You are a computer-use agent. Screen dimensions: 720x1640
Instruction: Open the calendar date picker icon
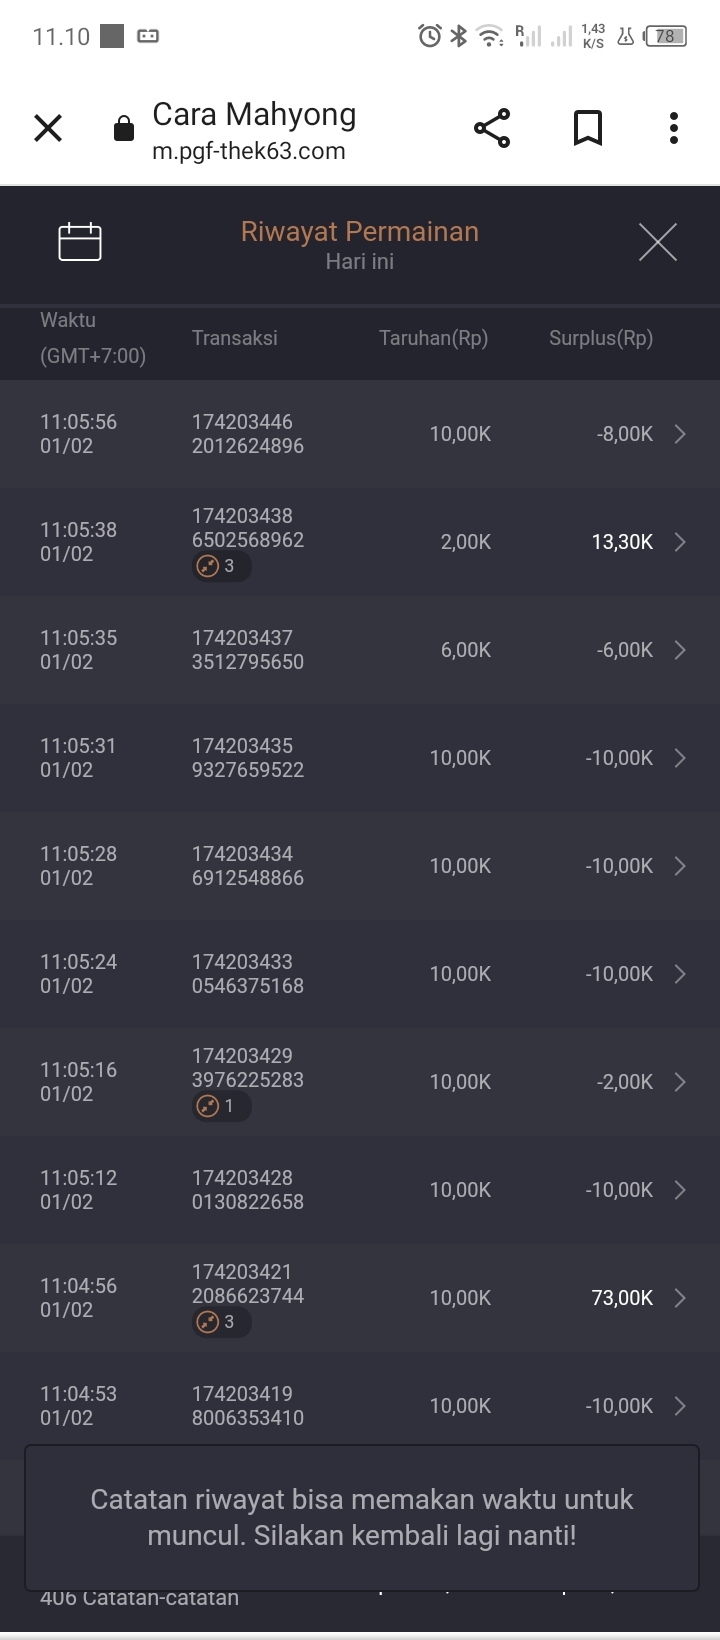[80, 242]
